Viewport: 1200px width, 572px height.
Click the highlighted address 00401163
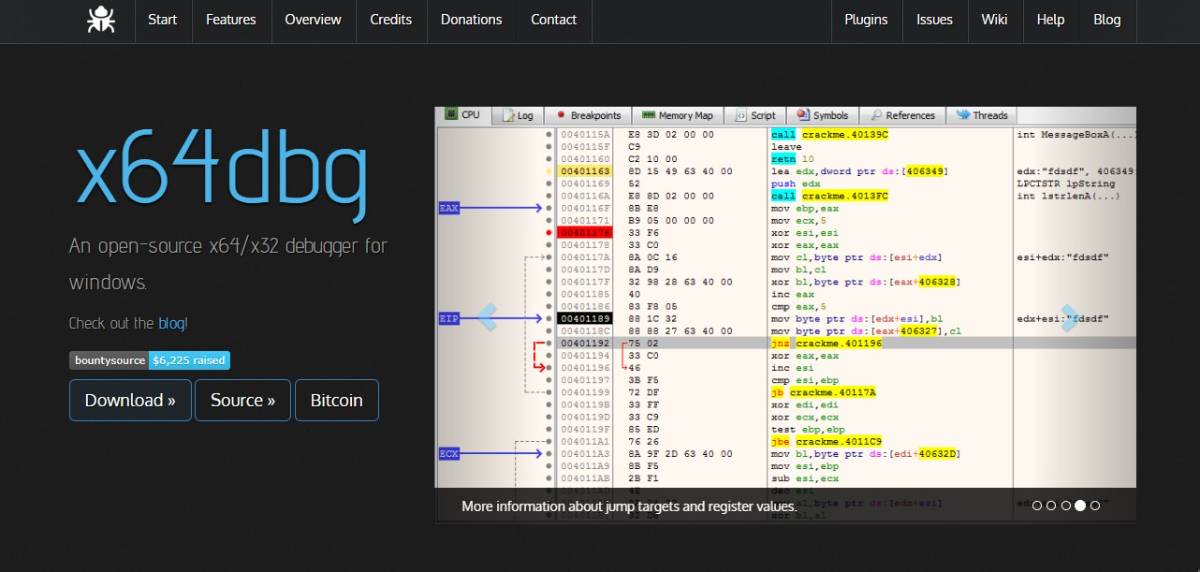pos(585,171)
